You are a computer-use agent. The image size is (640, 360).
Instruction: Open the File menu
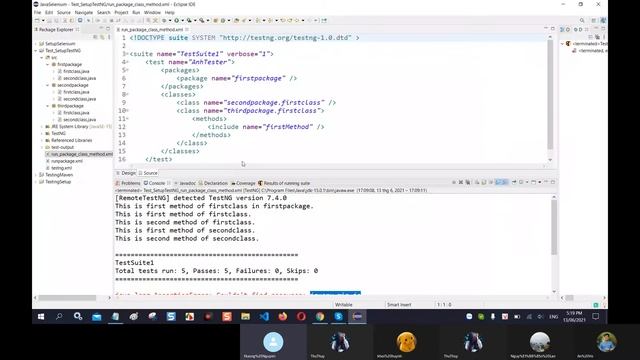(x=37, y=13)
